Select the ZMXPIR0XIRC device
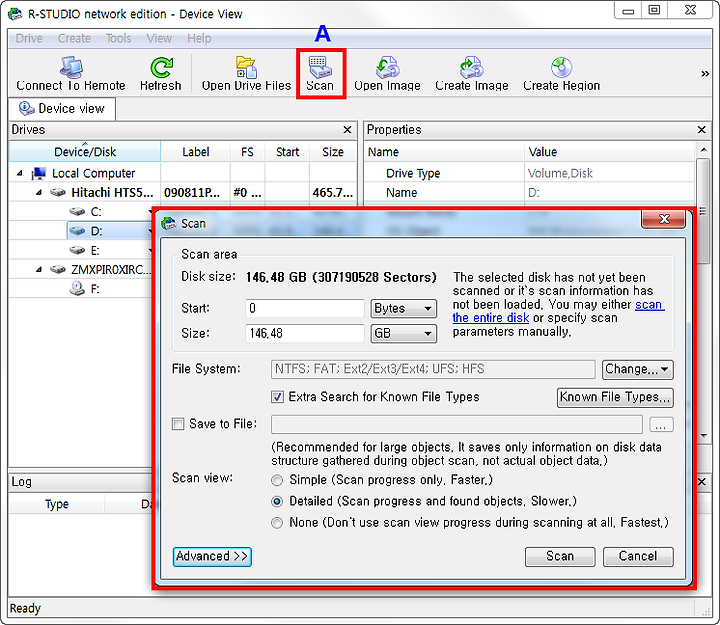Viewport: 720px width, 625px height. click(x=110, y=270)
